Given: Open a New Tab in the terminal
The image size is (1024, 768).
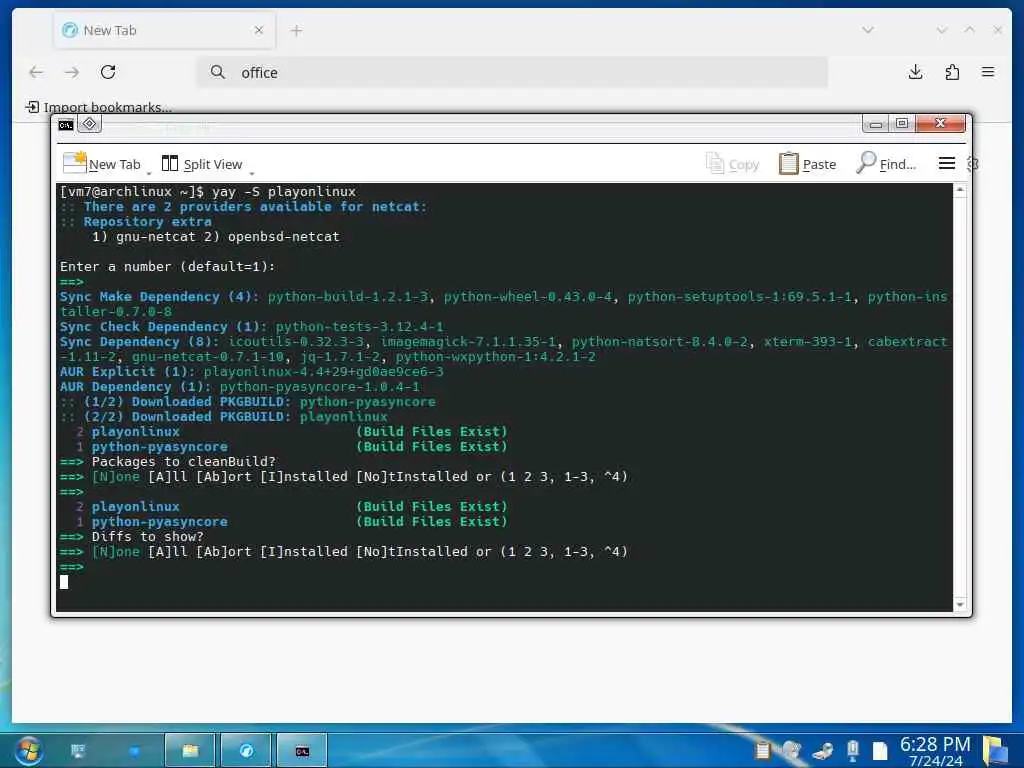Looking at the screenshot, I should click(x=102, y=164).
